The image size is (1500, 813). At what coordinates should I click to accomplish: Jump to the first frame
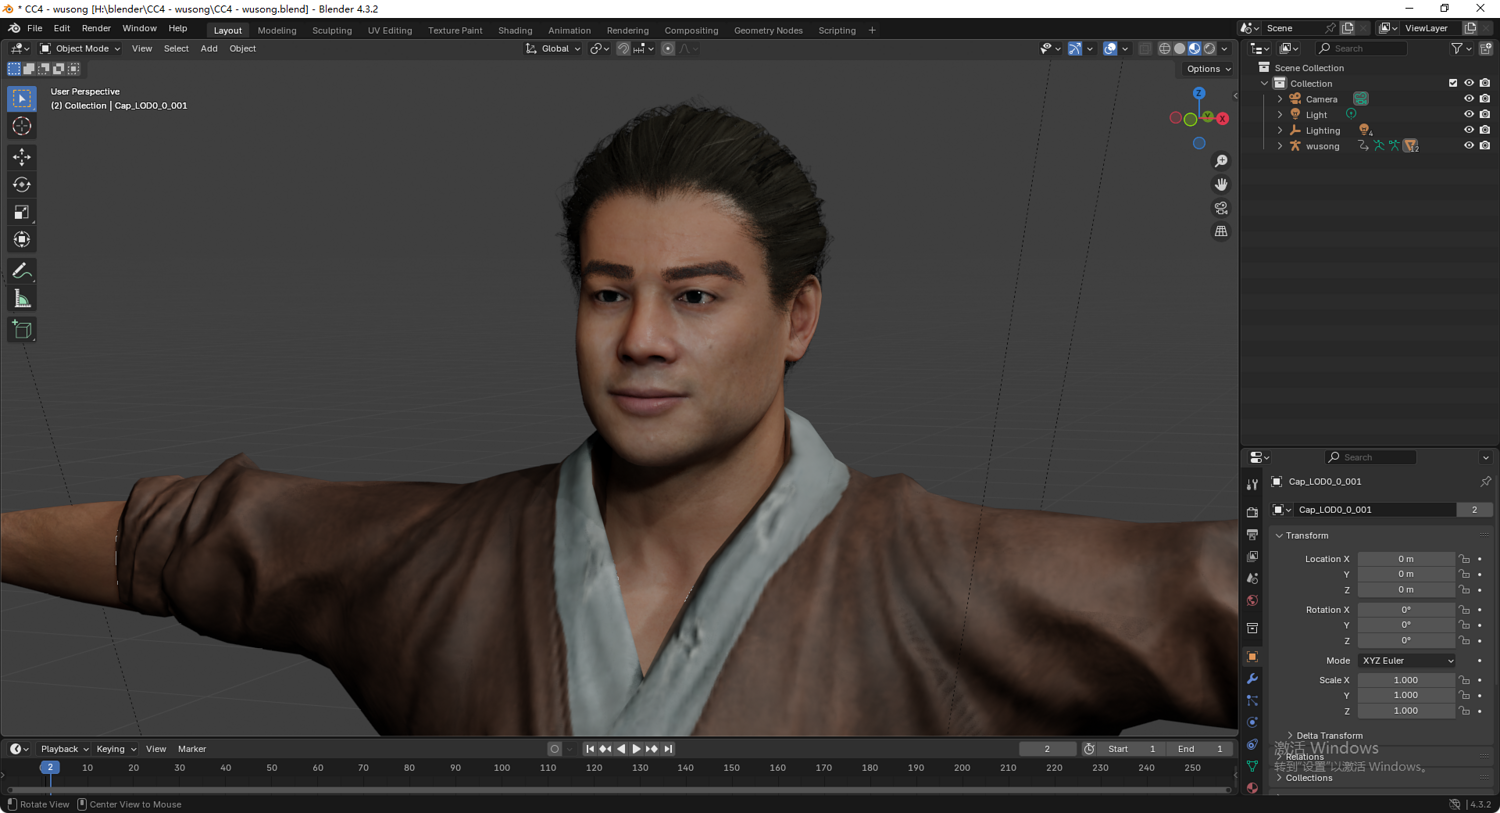point(590,749)
